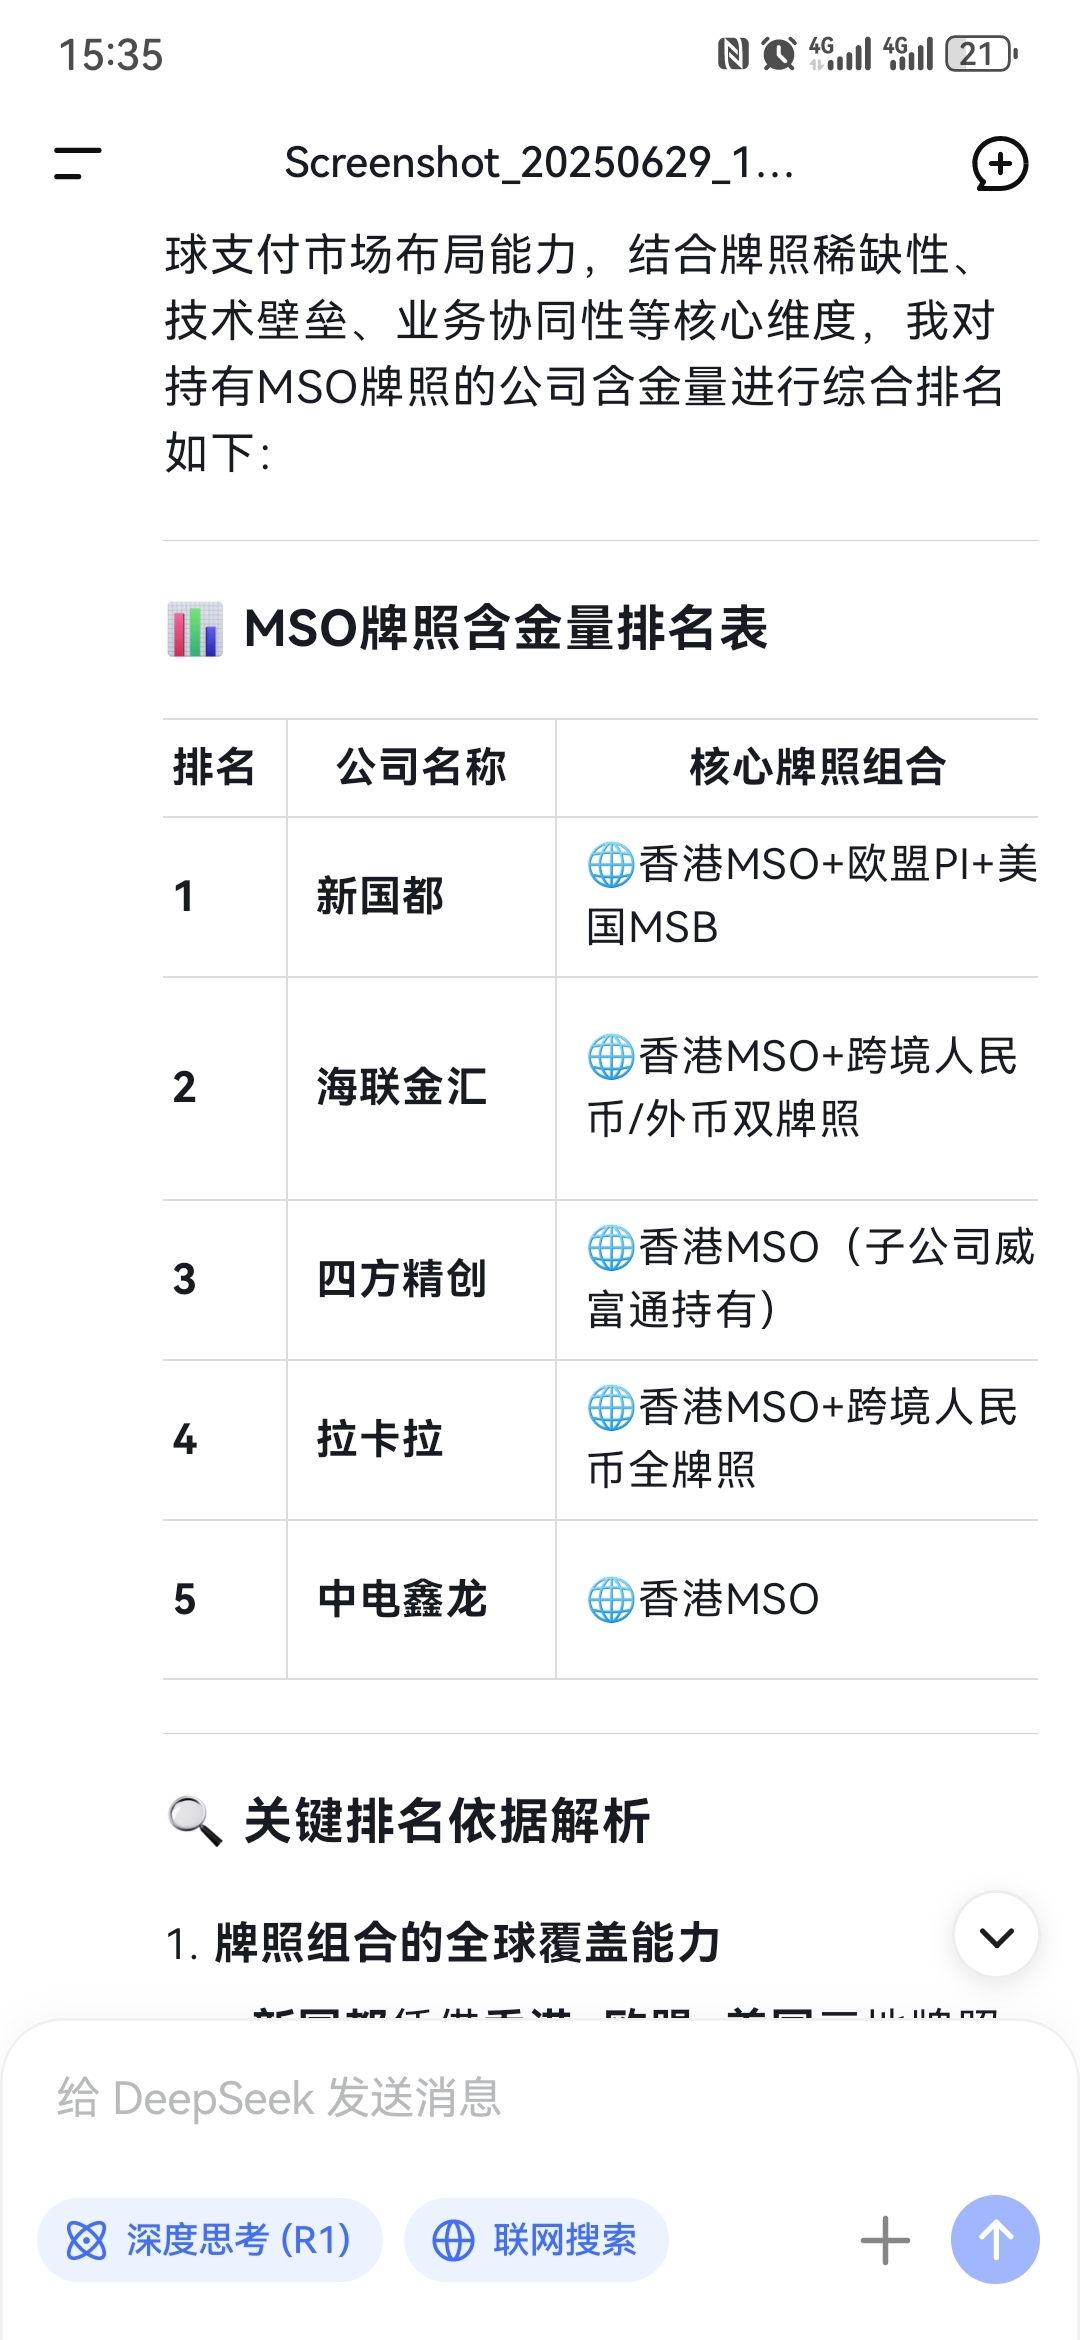Open attachment options with plus icon
The width and height of the screenshot is (1080, 2340).
tap(885, 2240)
